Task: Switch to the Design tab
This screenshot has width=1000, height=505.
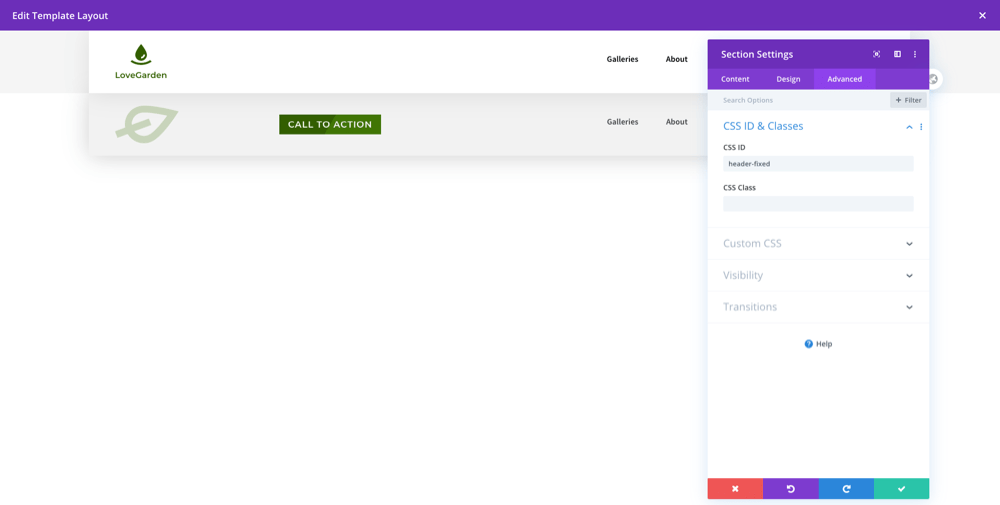Action: pyautogui.click(x=788, y=79)
